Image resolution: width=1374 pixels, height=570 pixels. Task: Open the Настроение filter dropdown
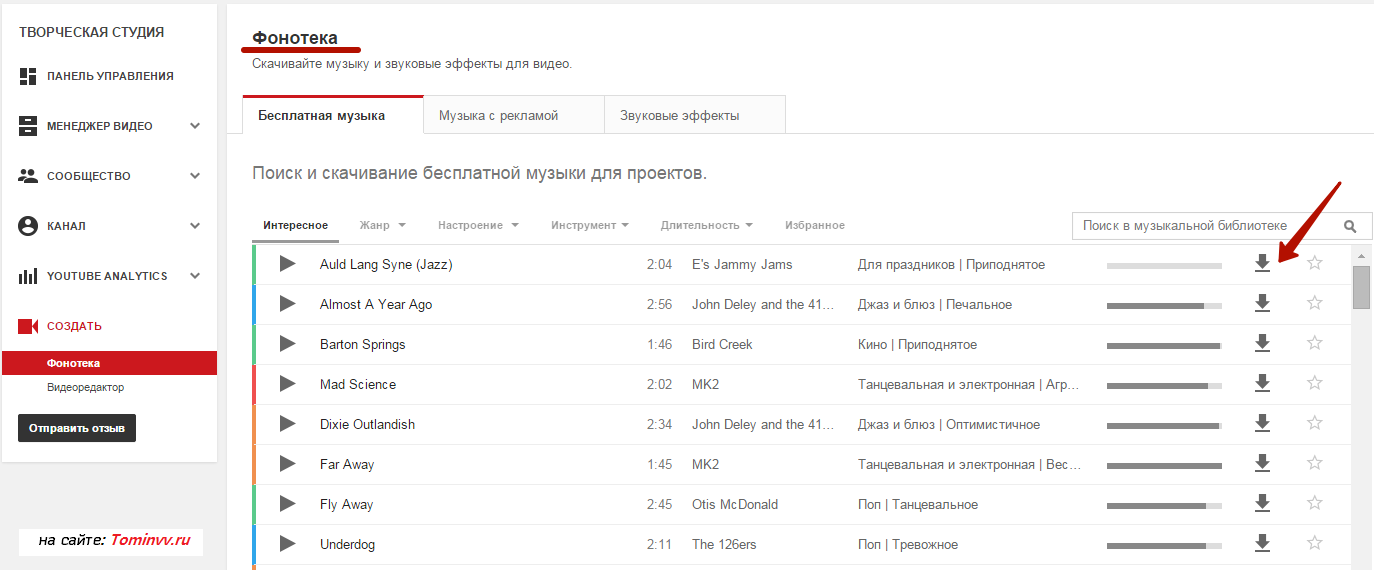[478, 226]
